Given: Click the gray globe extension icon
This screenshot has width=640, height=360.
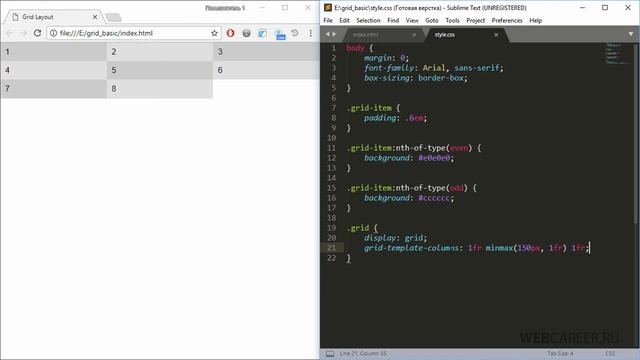Looking at the screenshot, I should click(246, 33).
